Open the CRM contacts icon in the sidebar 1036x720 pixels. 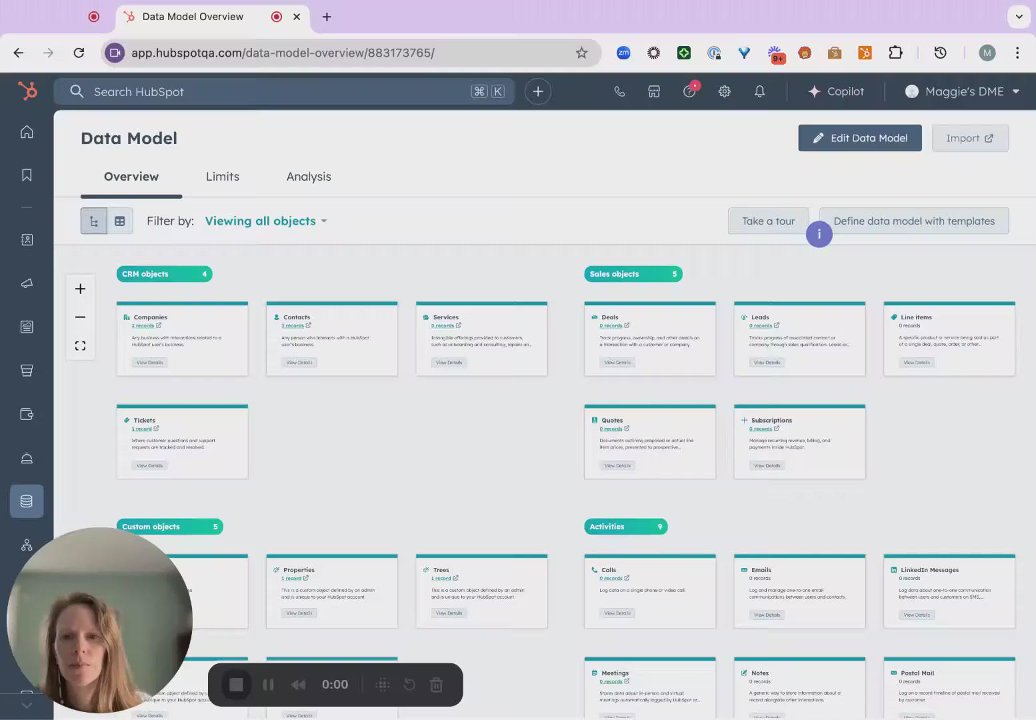tap(26, 240)
